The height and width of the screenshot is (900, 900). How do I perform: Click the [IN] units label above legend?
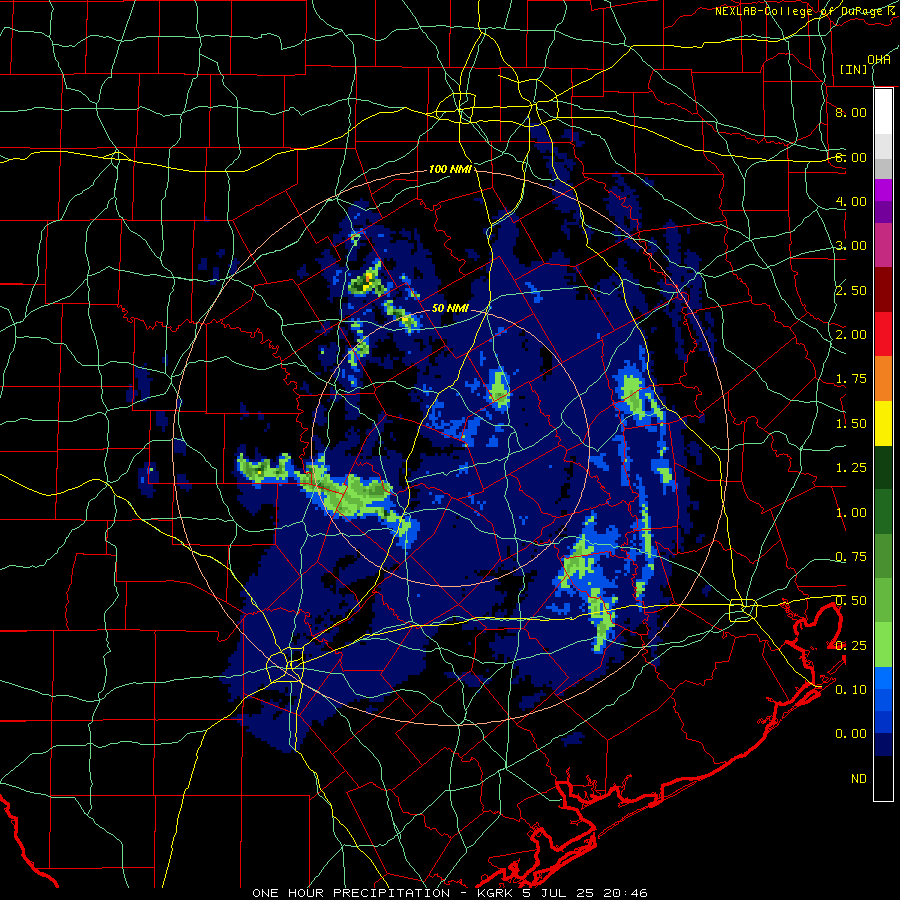click(x=853, y=69)
